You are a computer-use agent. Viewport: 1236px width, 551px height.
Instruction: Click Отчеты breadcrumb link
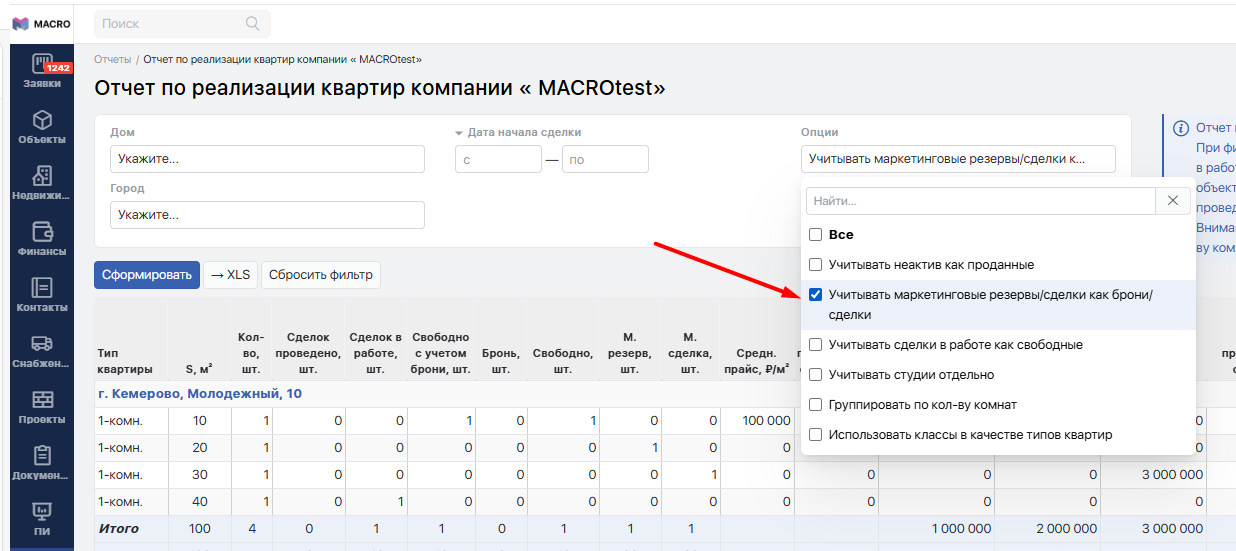point(112,60)
